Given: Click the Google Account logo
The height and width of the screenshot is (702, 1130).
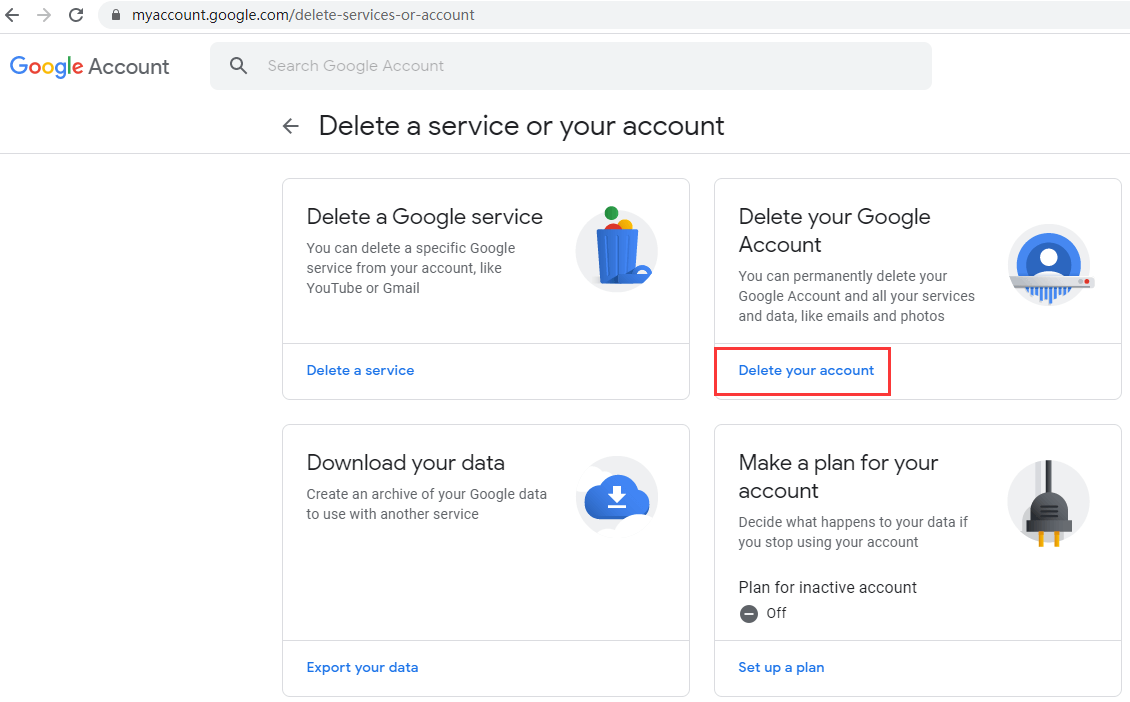Looking at the screenshot, I should (89, 66).
